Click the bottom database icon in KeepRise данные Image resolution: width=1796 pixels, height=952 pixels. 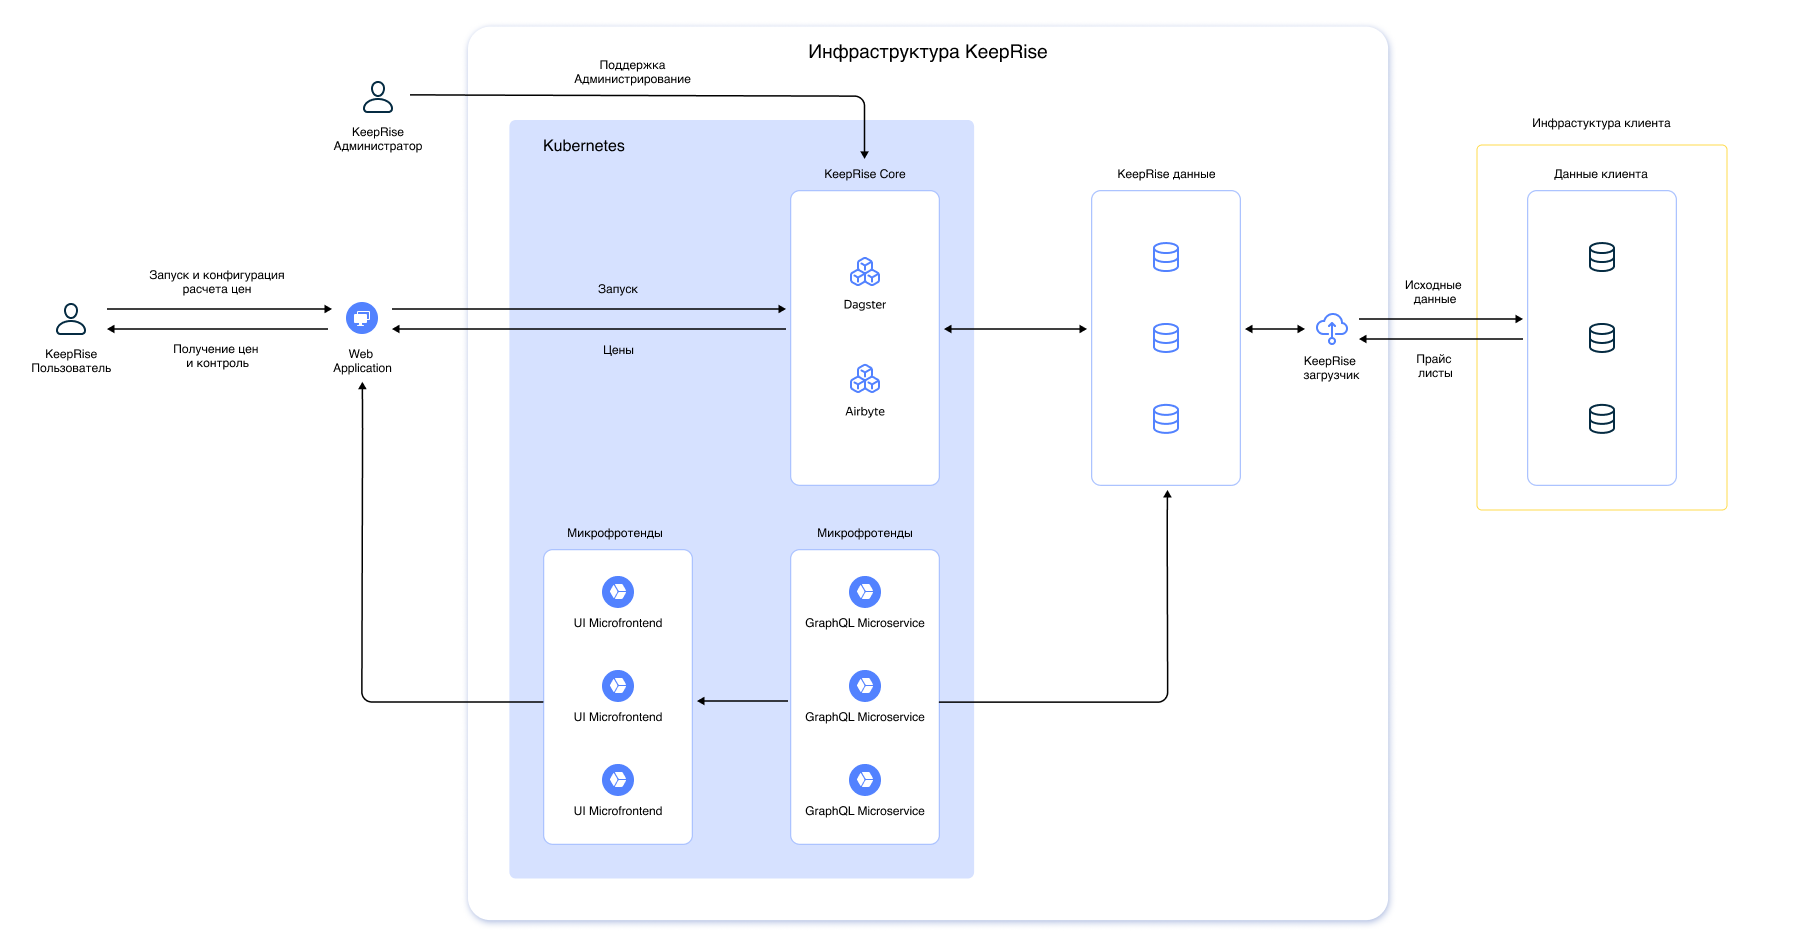[1166, 419]
